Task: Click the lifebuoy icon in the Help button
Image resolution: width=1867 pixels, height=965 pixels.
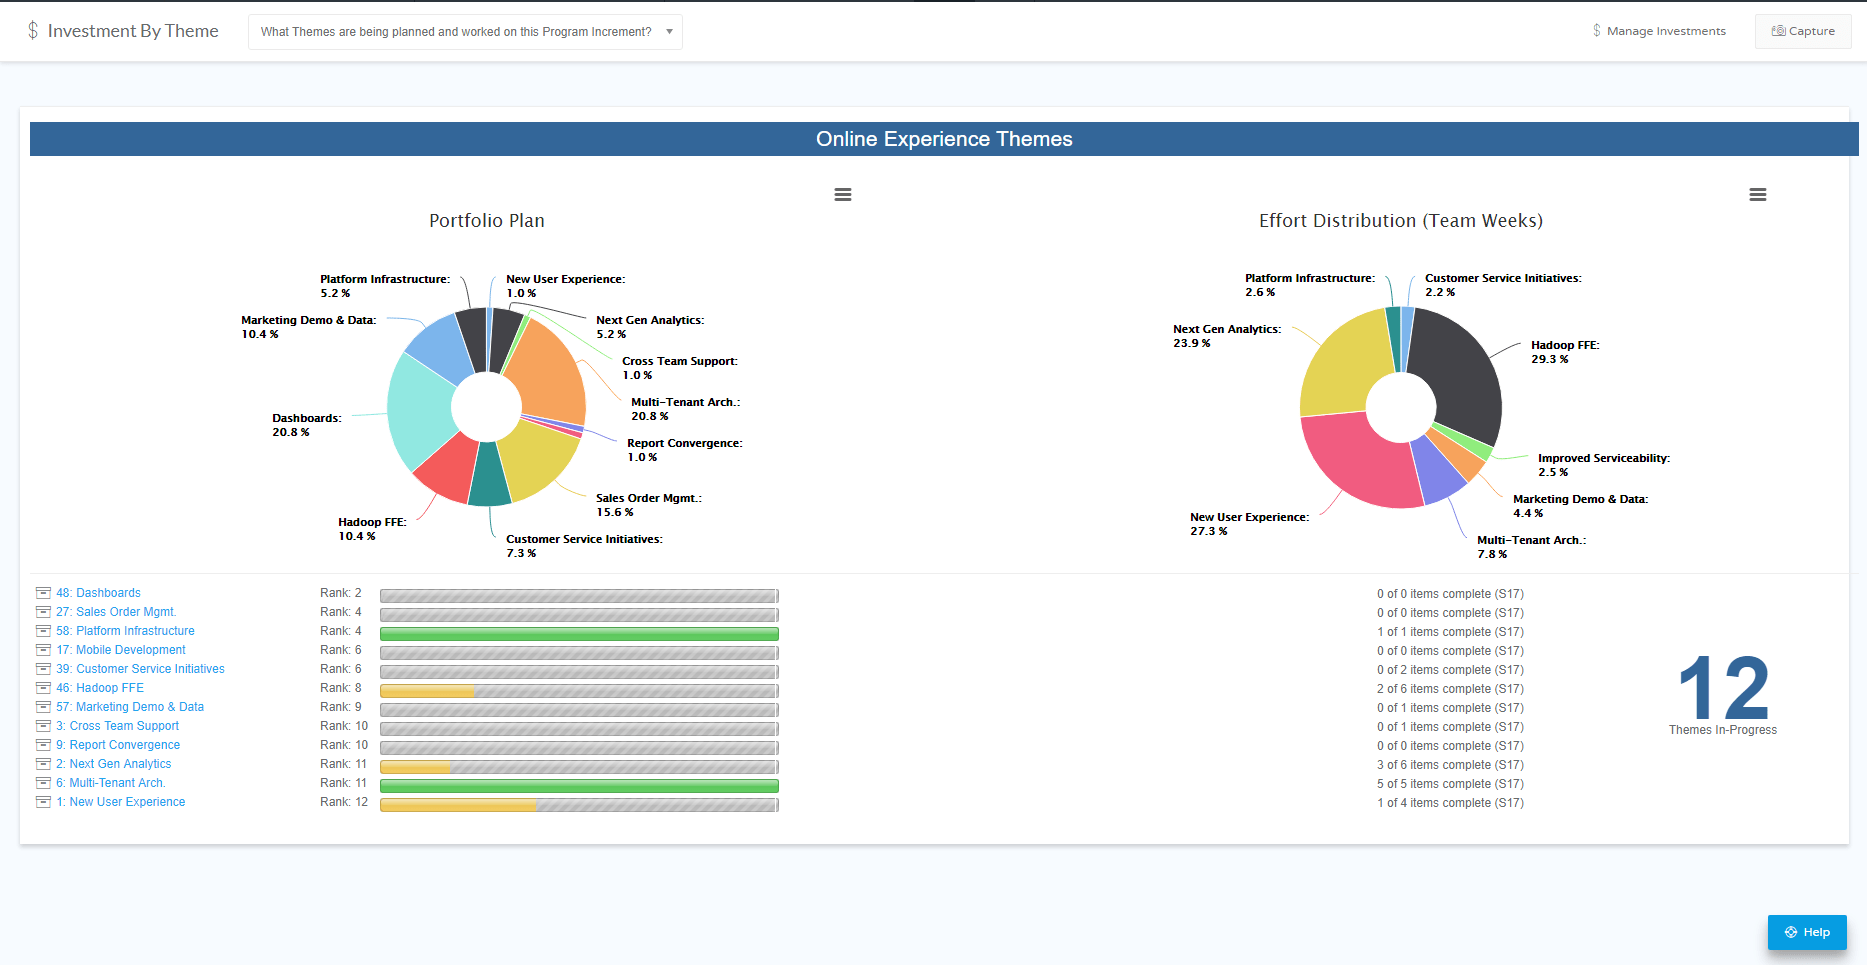Action: pos(1791,932)
